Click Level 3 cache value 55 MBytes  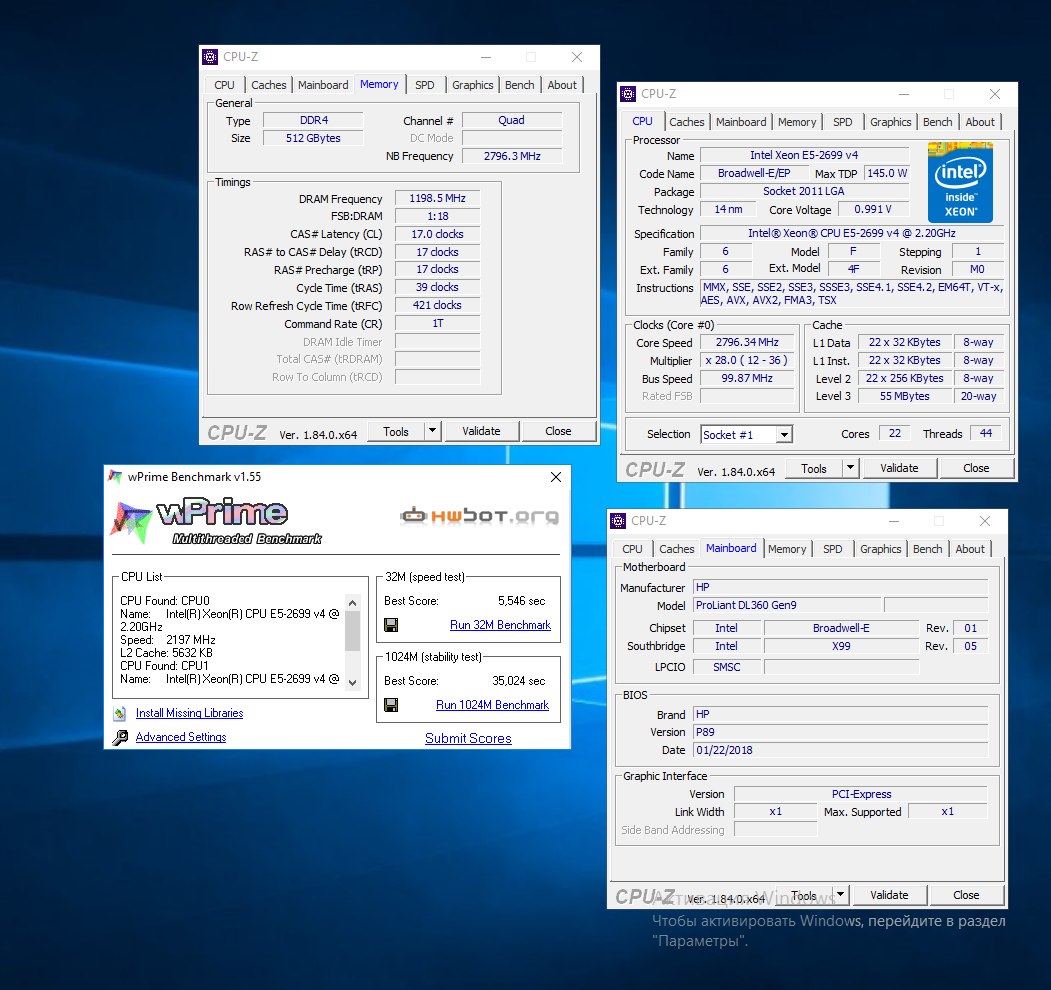tap(904, 396)
